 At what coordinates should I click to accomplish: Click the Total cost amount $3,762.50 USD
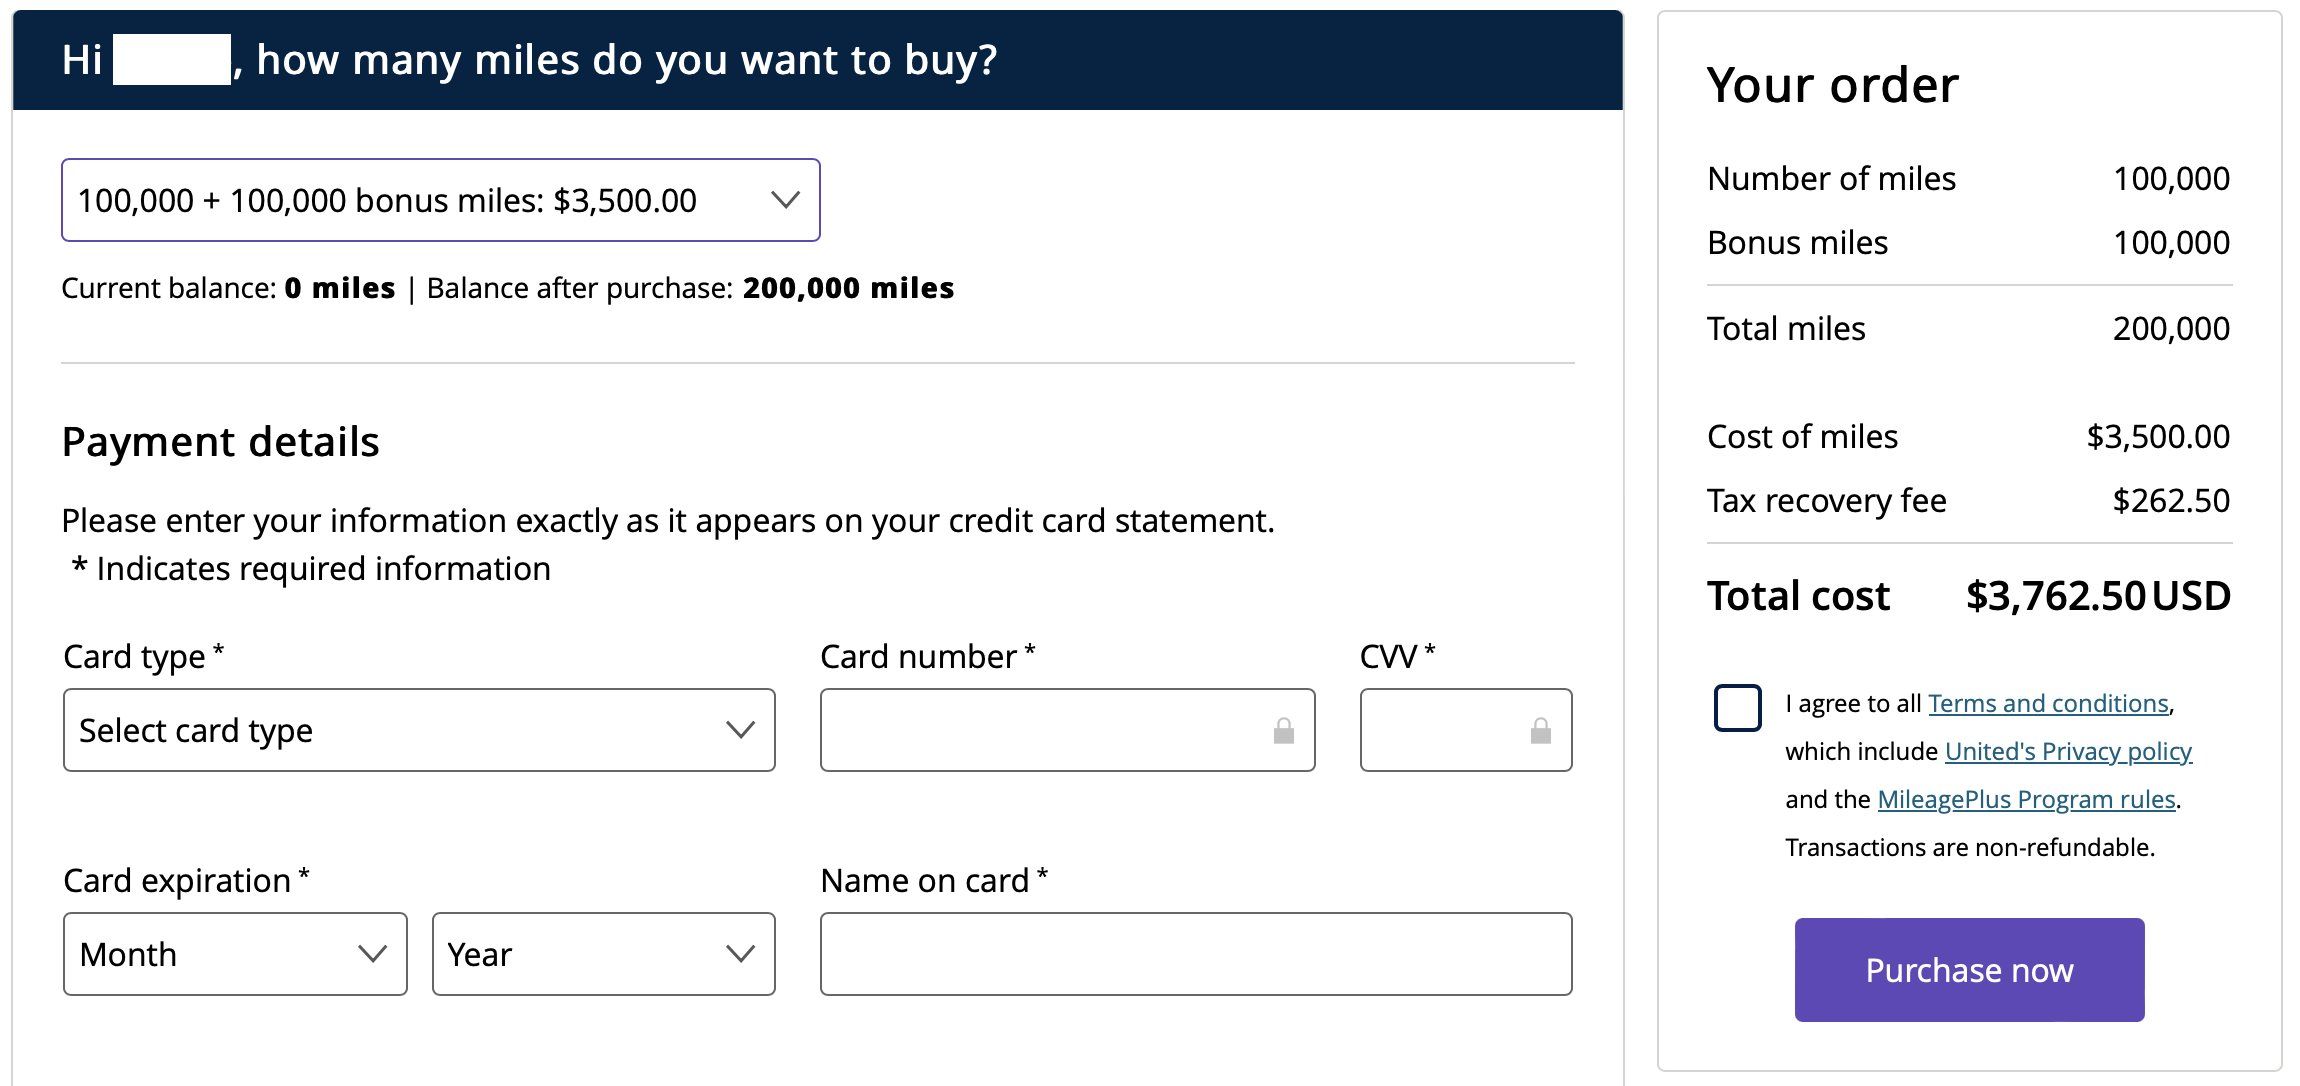(x=2098, y=596)
